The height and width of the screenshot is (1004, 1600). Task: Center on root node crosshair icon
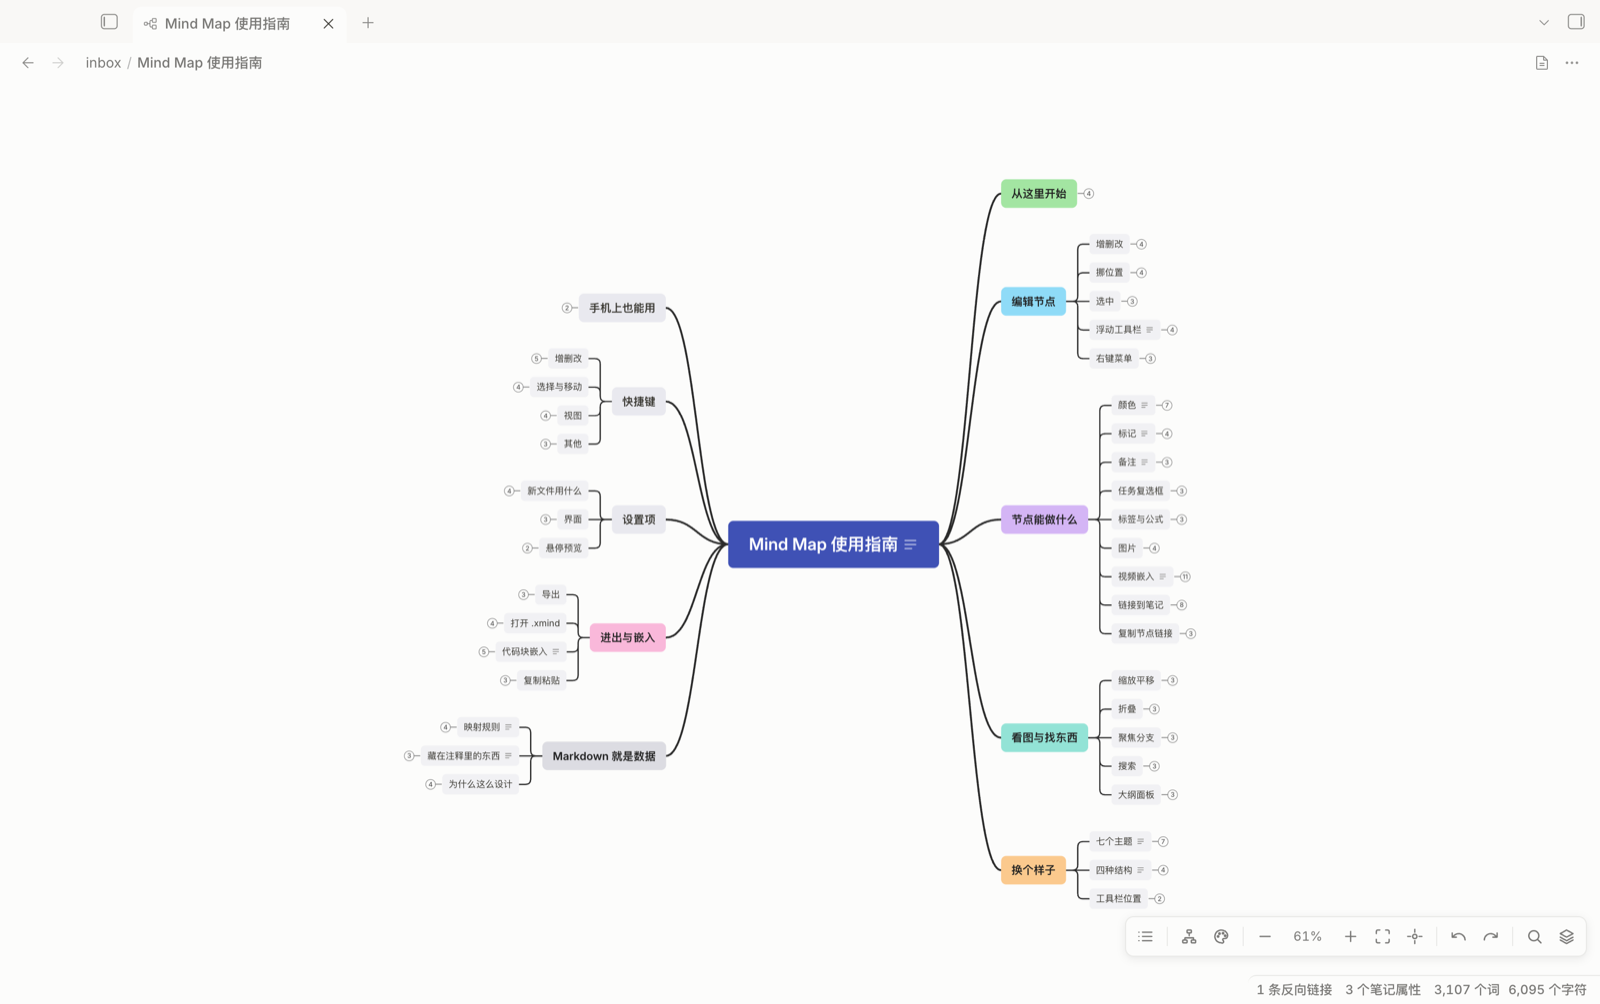(1415, 937)
